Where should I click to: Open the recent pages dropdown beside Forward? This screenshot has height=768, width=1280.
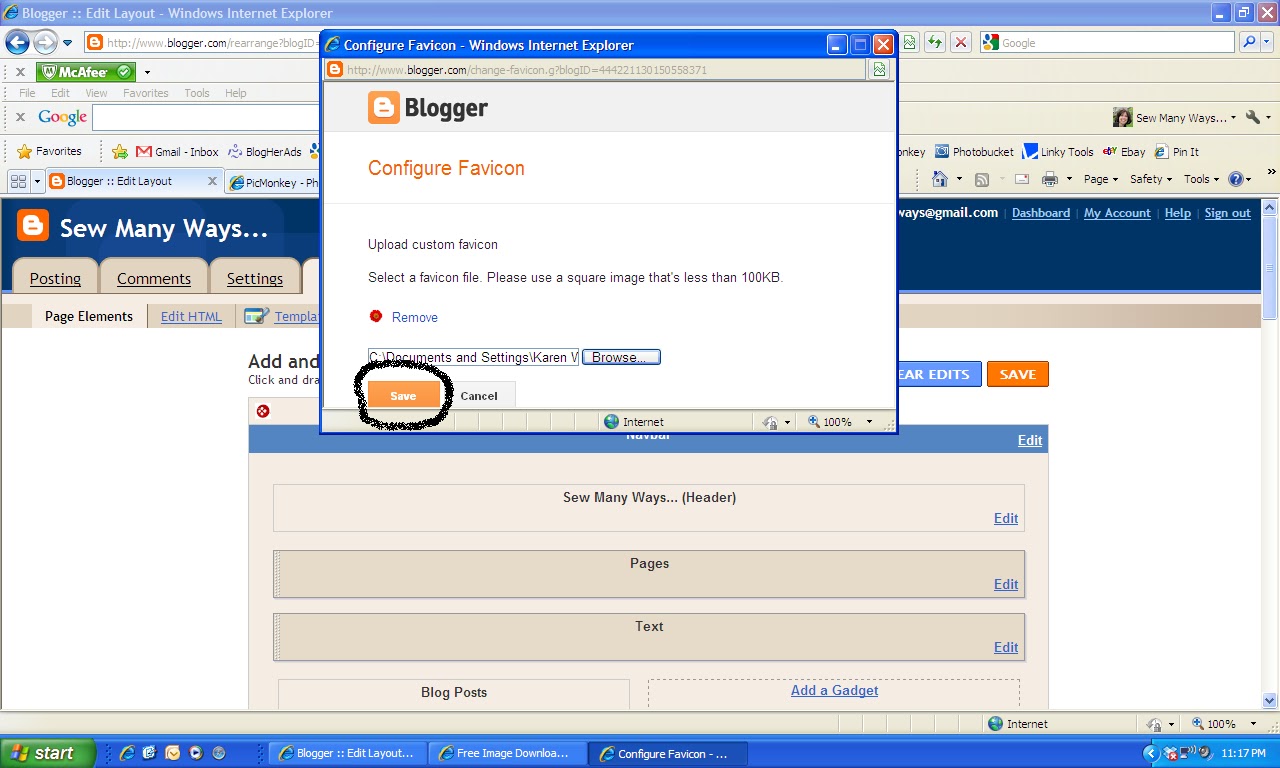pyautogui.click(x=68, y=43)
